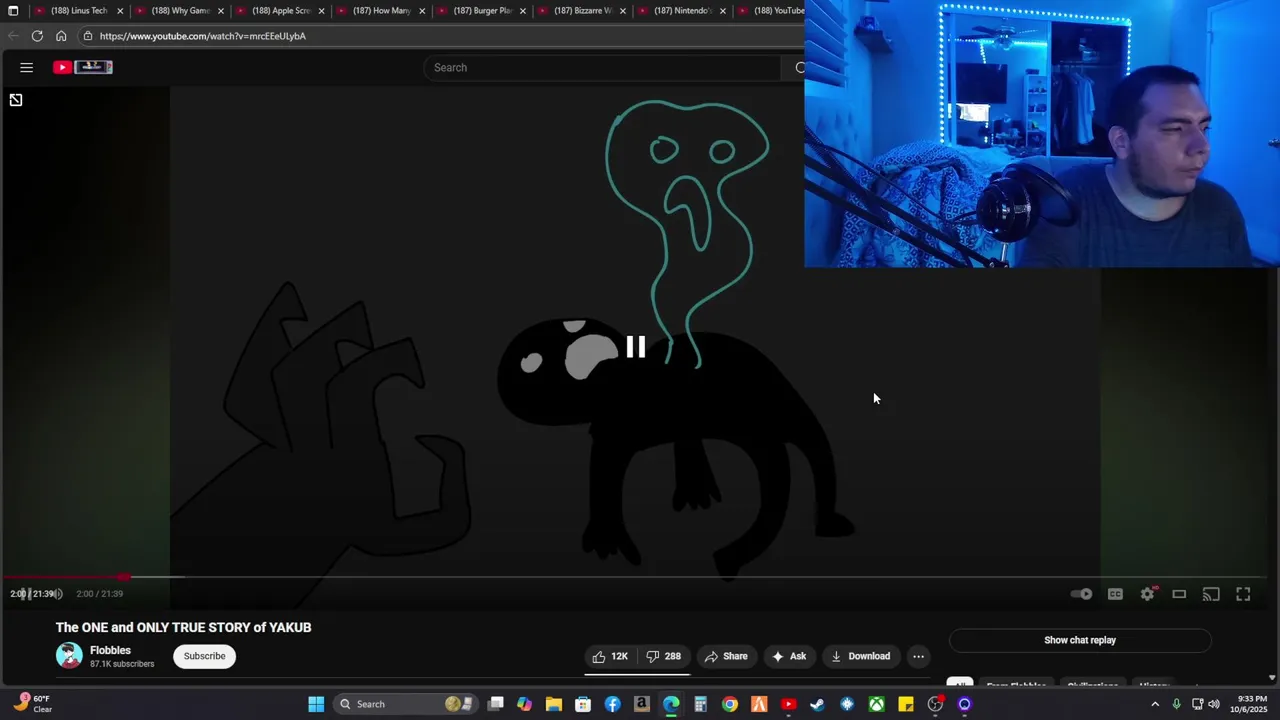Toggle closed captions in the player
Screen dimensions: 1280x720
(1115, 594)
